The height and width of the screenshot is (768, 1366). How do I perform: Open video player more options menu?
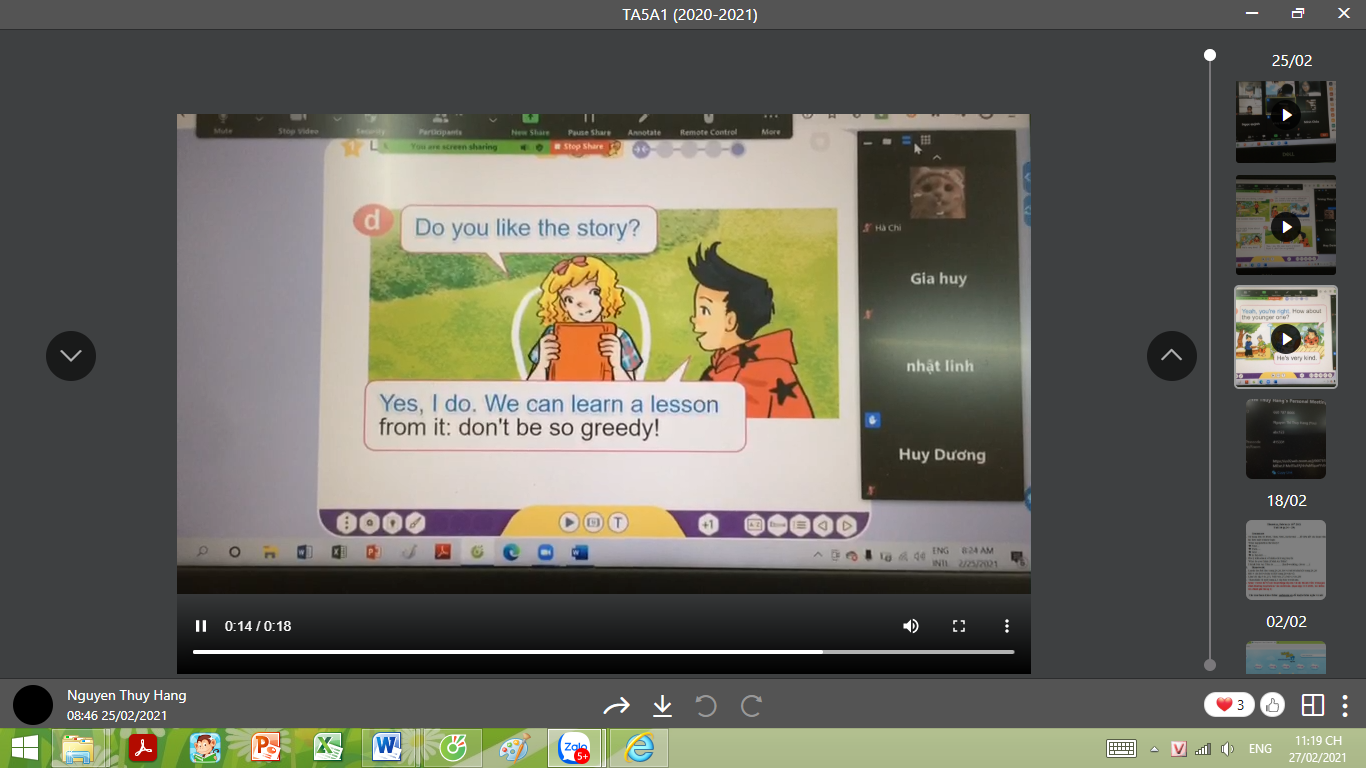(1007, 626)
